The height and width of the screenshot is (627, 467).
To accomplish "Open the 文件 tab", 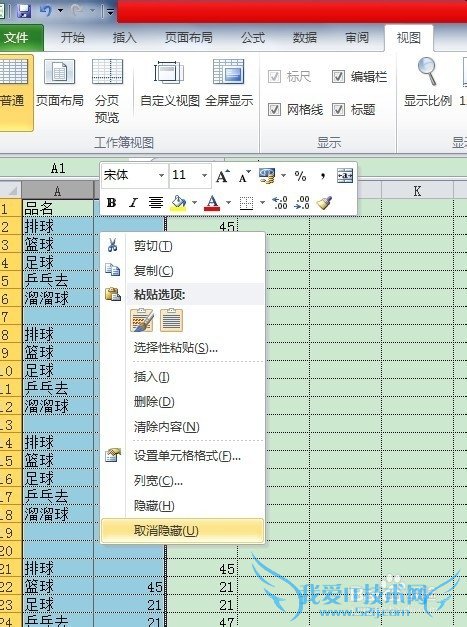I will pyautogui.click(x=18, y=38).
